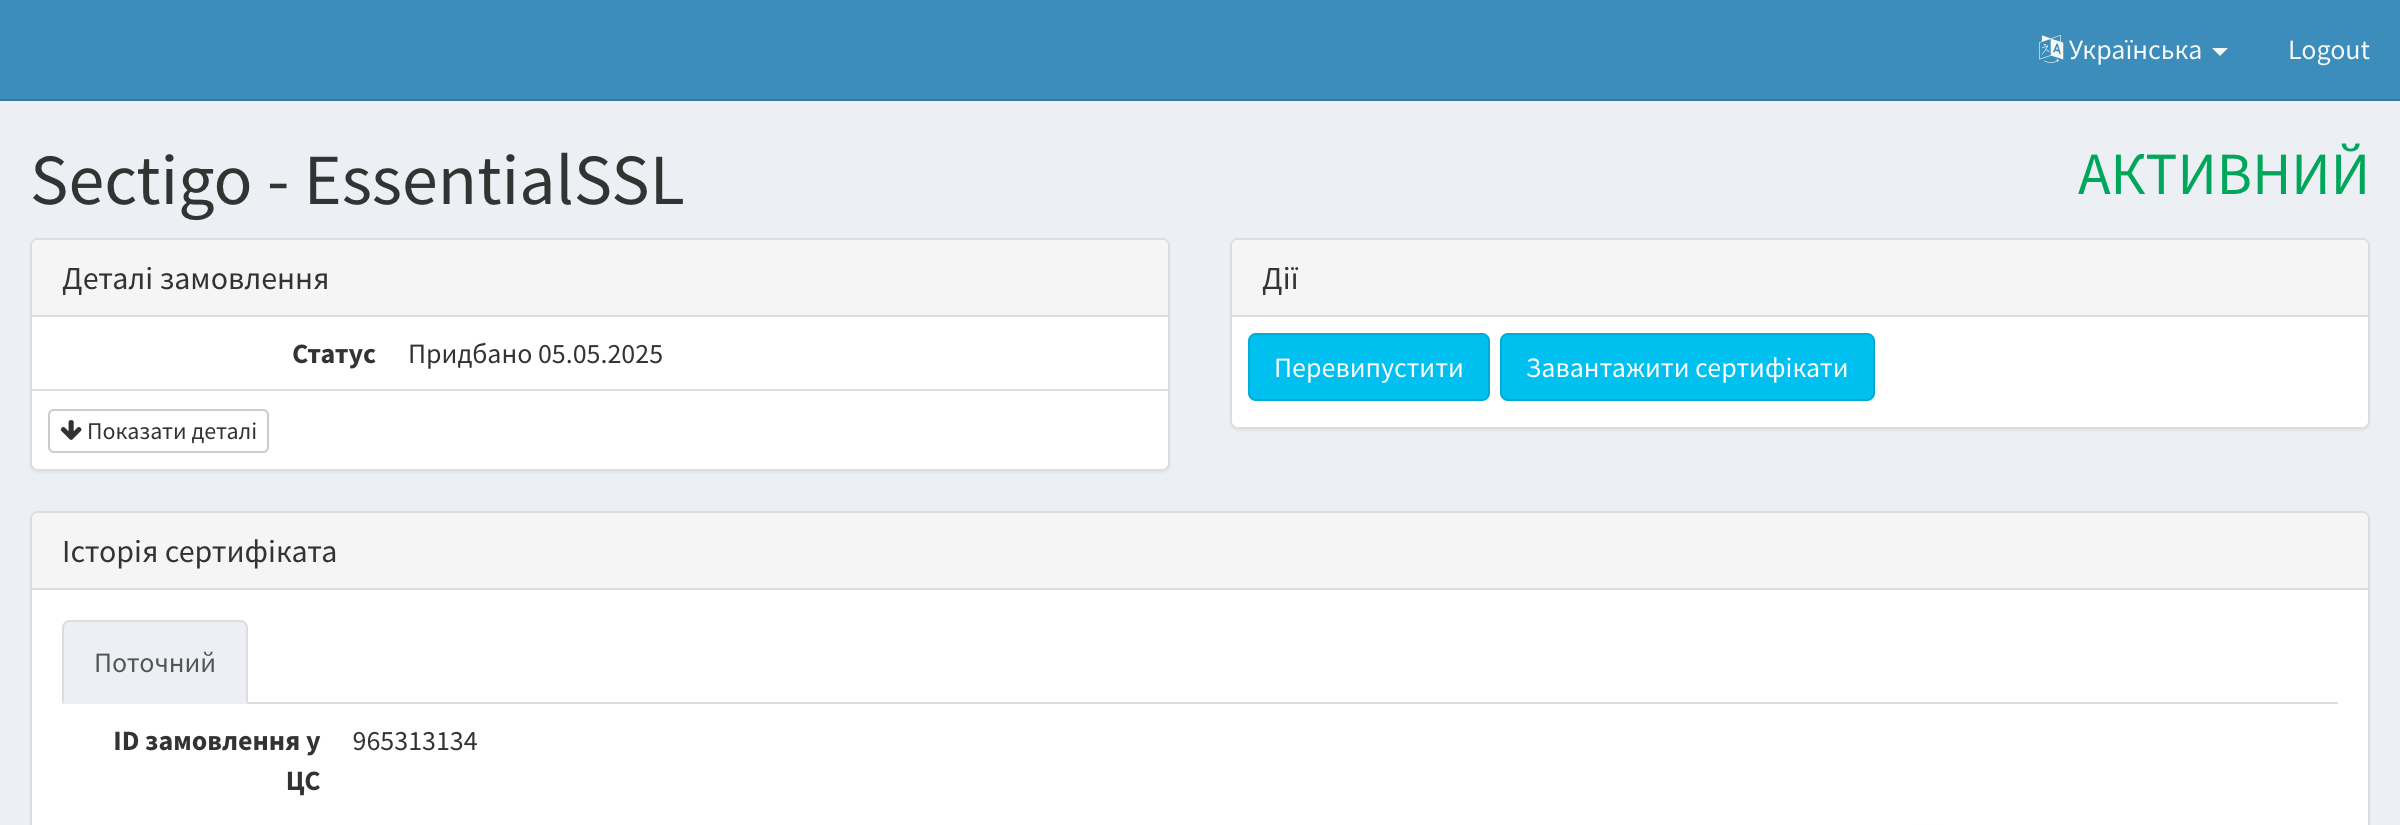Click the Дії panel header
2400x825 pixels.
(x=1280, y=279)
